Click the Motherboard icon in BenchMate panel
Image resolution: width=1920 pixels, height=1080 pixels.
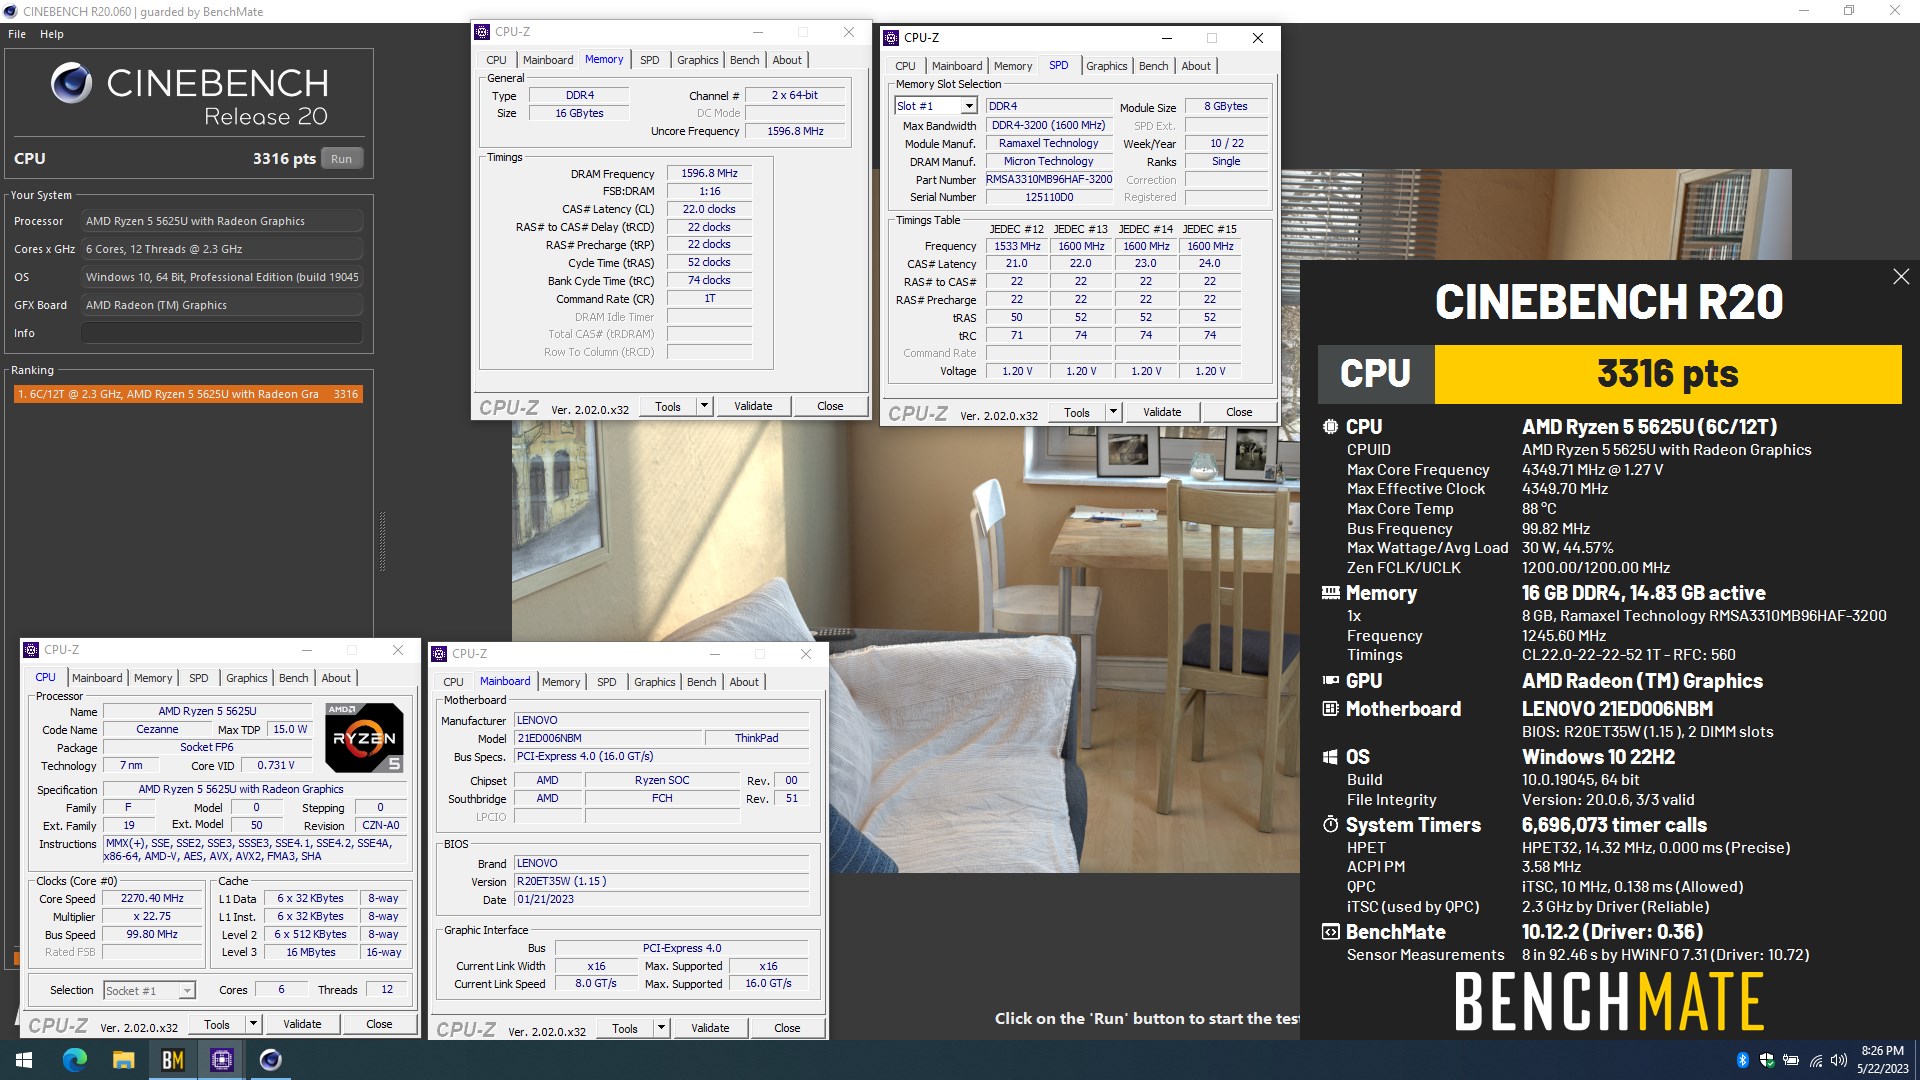click(x=1330, y=709)
